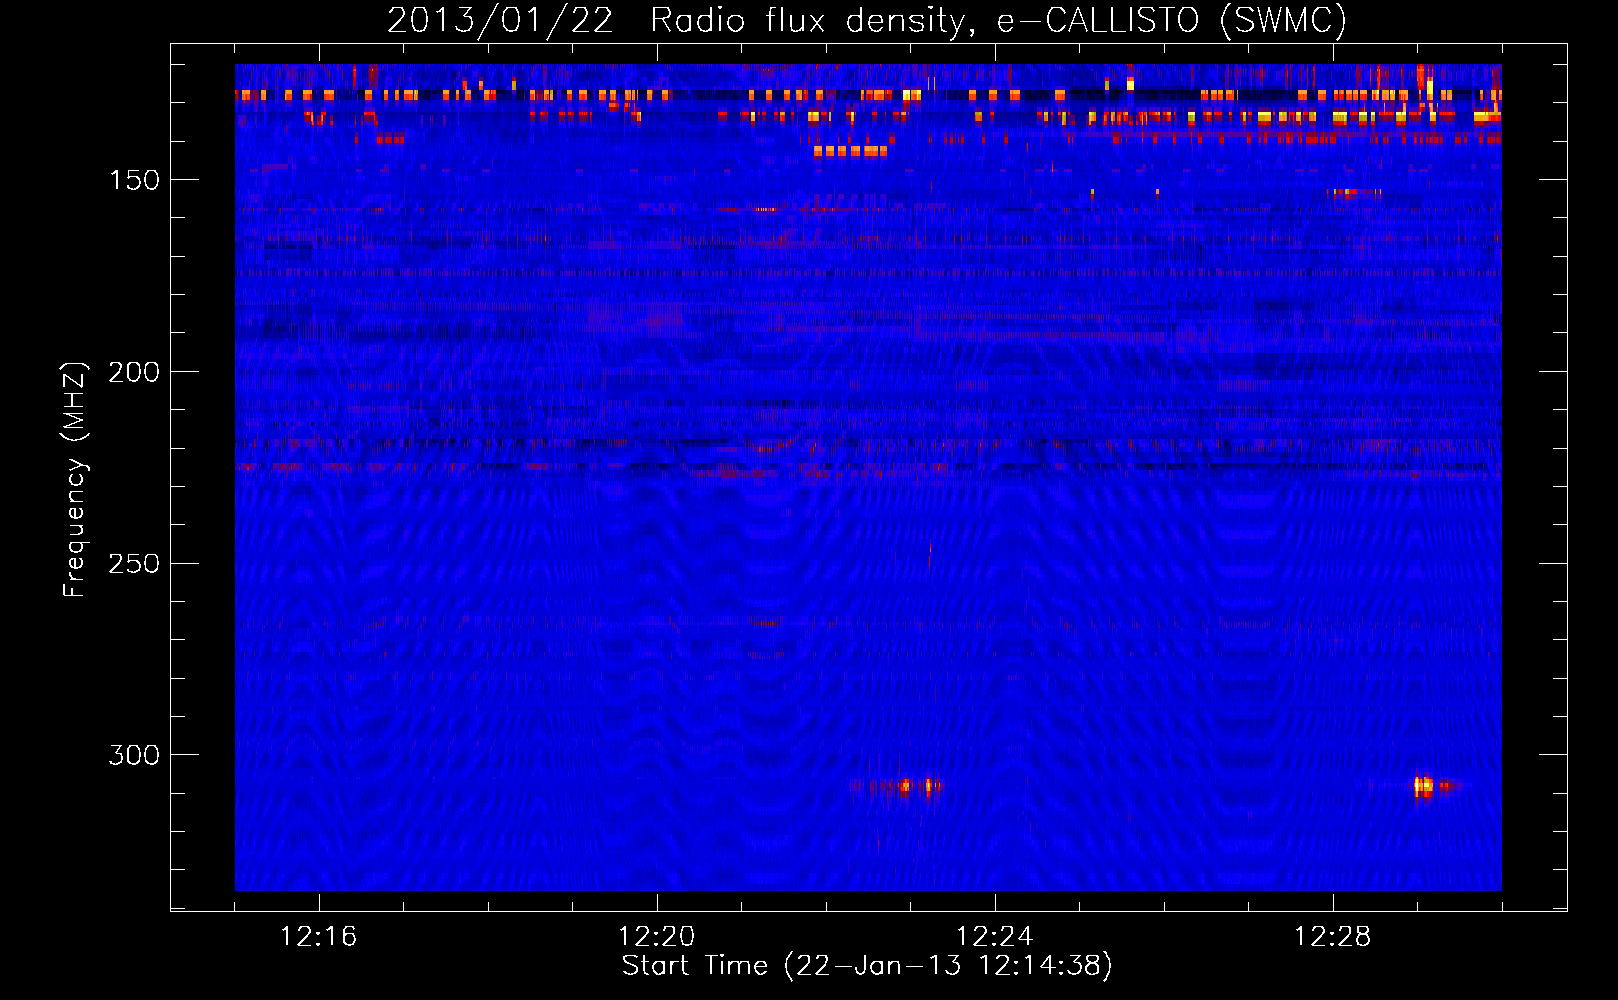Image resolution: width=1618 pixels, height=1000 pixels.
Task: Click the 150 frequency tick label
Action: click(134, 180)
